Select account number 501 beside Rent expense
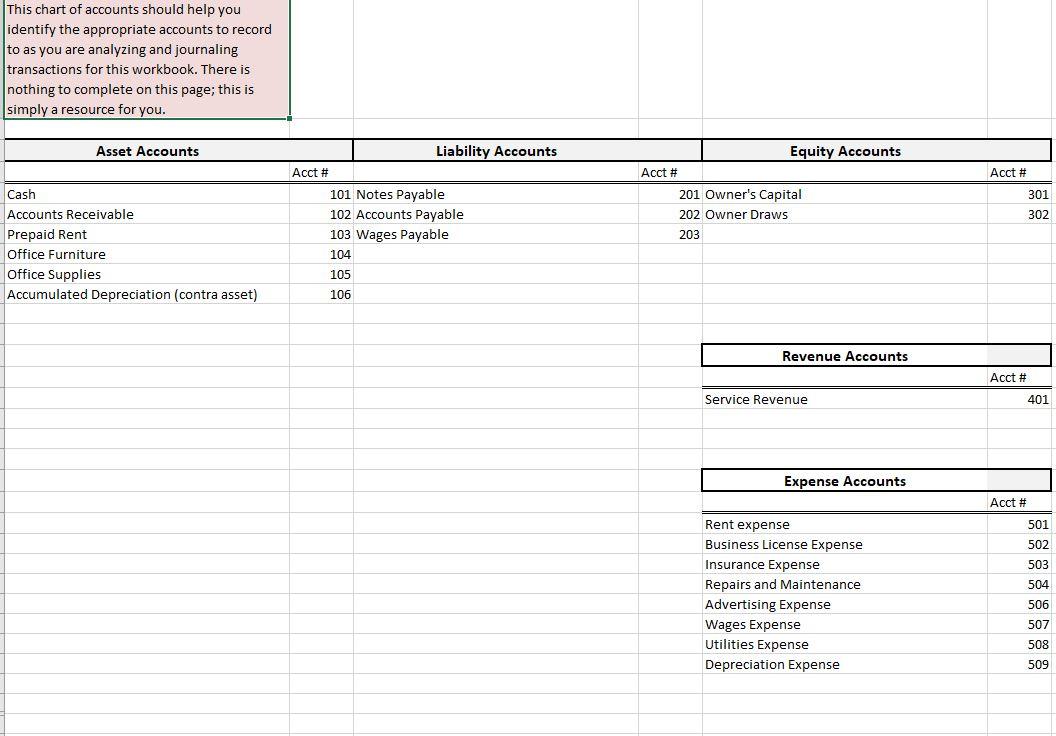1056x736 pixels. (1040, 524)
